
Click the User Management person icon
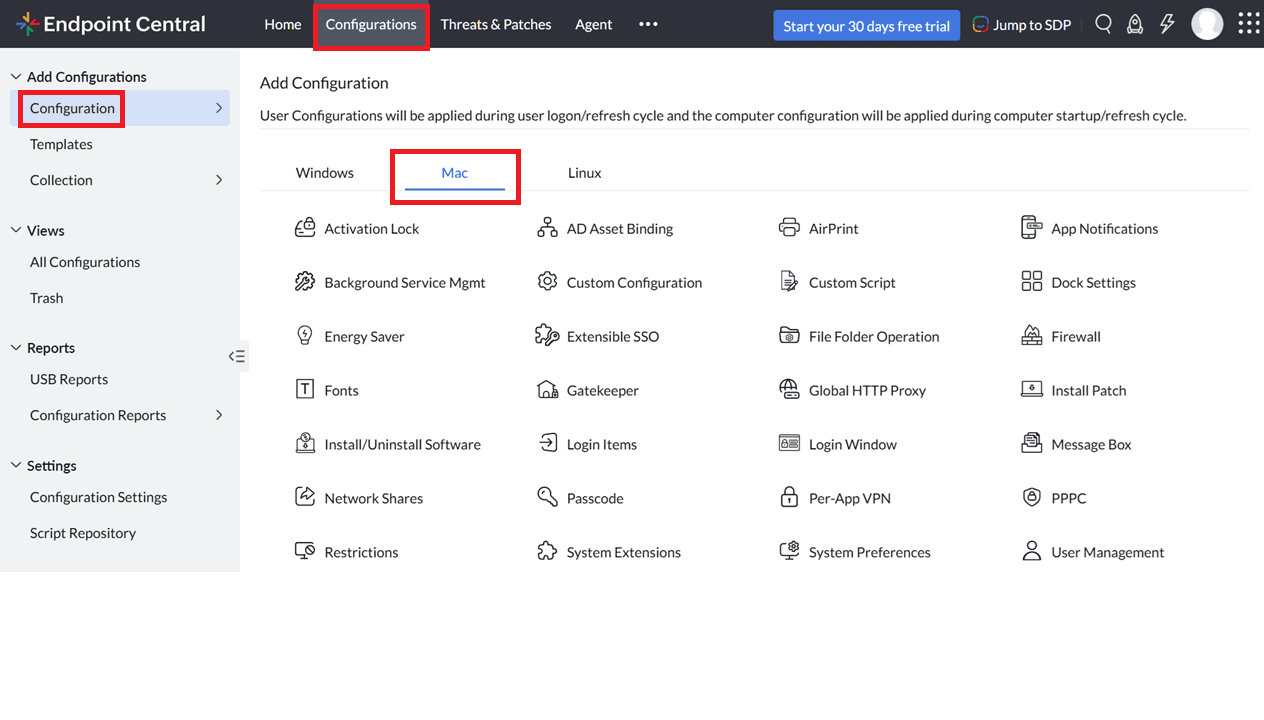click(1032, 552)
